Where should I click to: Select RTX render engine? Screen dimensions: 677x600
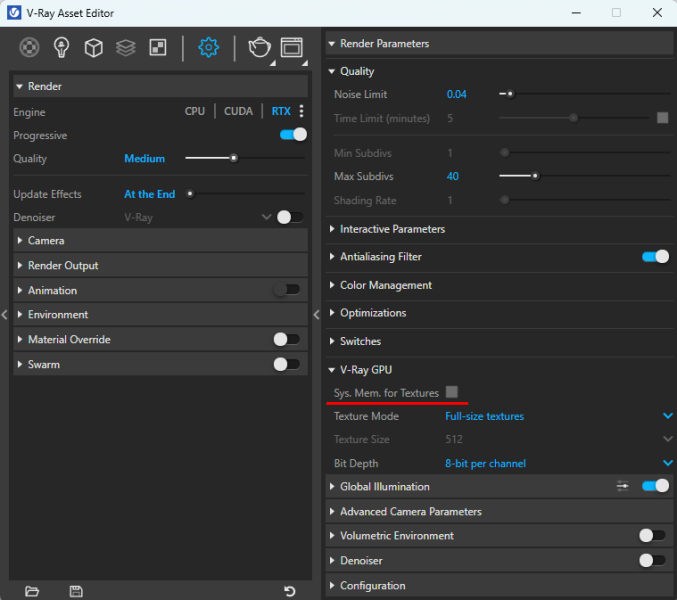pos(281,111)
